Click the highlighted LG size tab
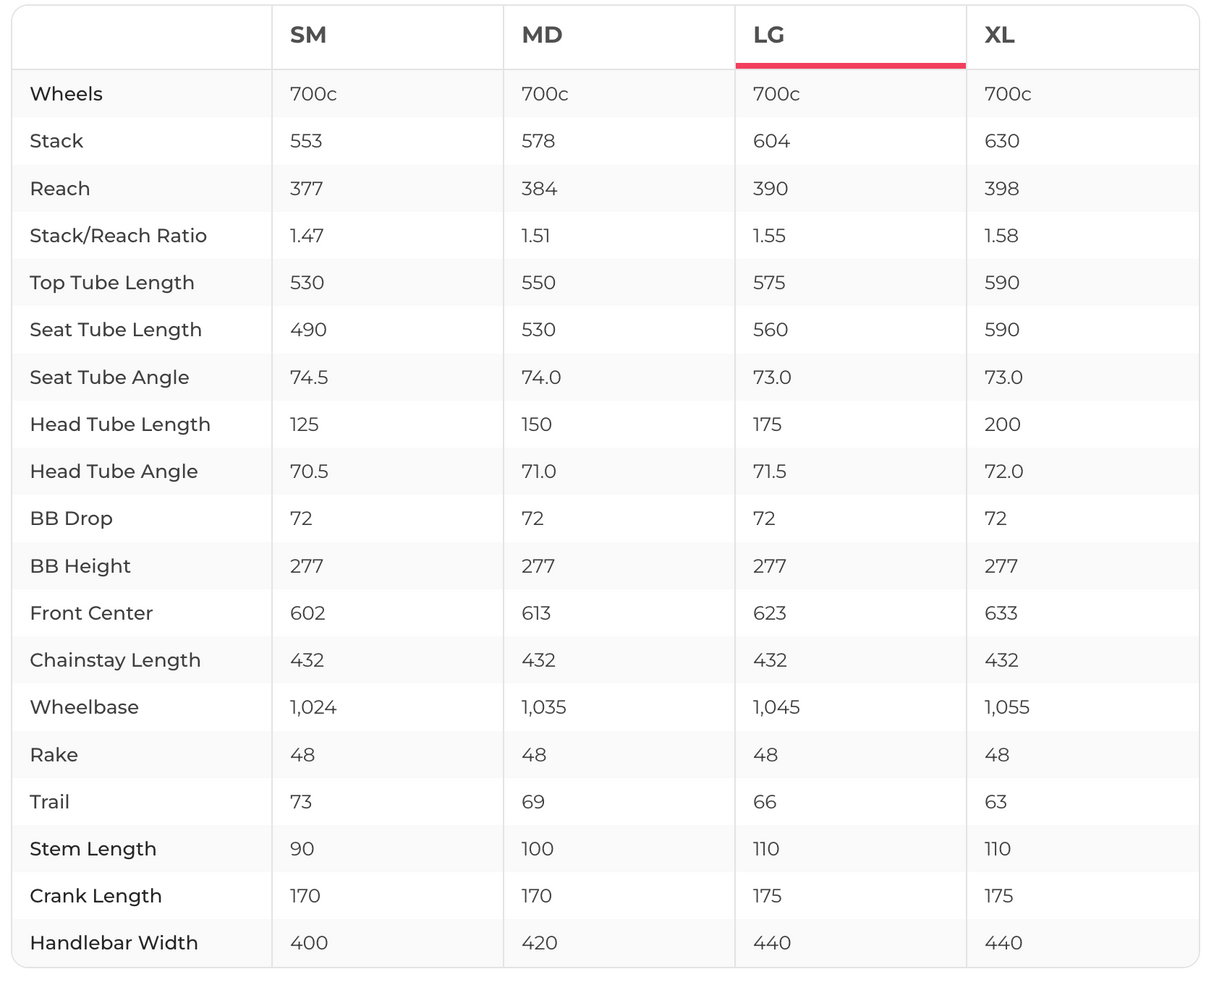Screen dimensions: 1214x982 coord(769,35)
